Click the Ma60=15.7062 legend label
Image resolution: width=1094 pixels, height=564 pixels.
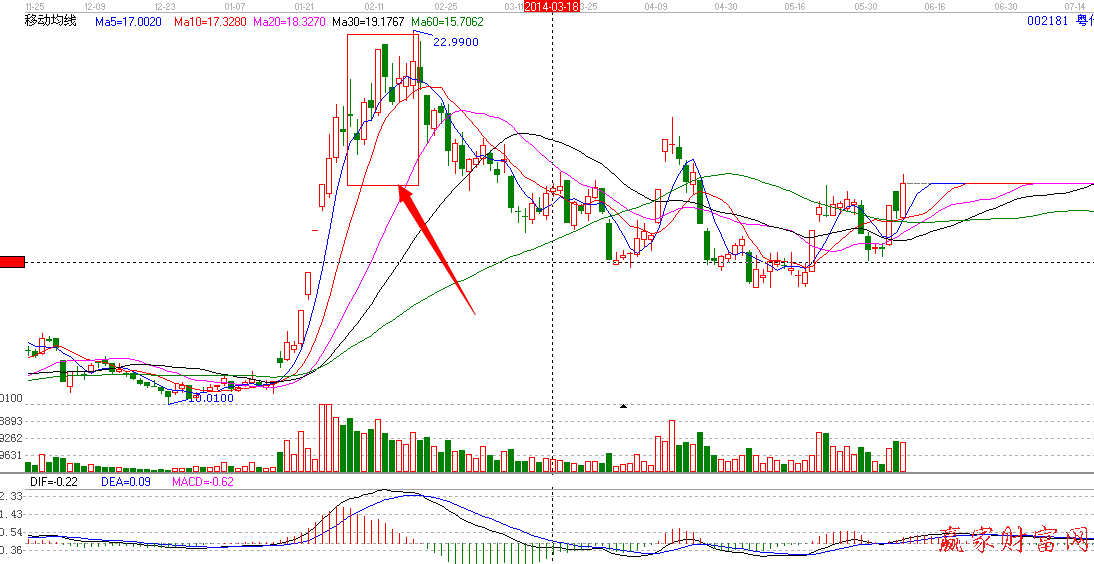pos(449,21)
